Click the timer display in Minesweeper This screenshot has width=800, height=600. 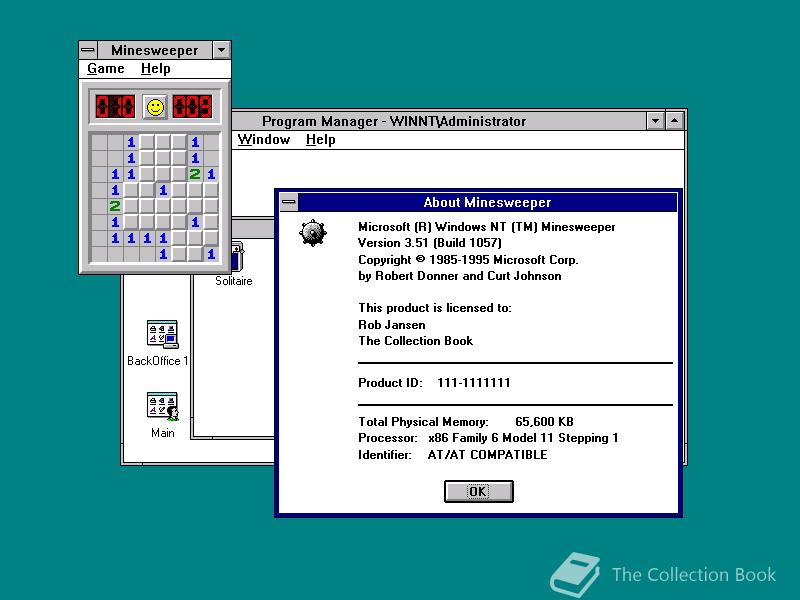pos(192,107)
